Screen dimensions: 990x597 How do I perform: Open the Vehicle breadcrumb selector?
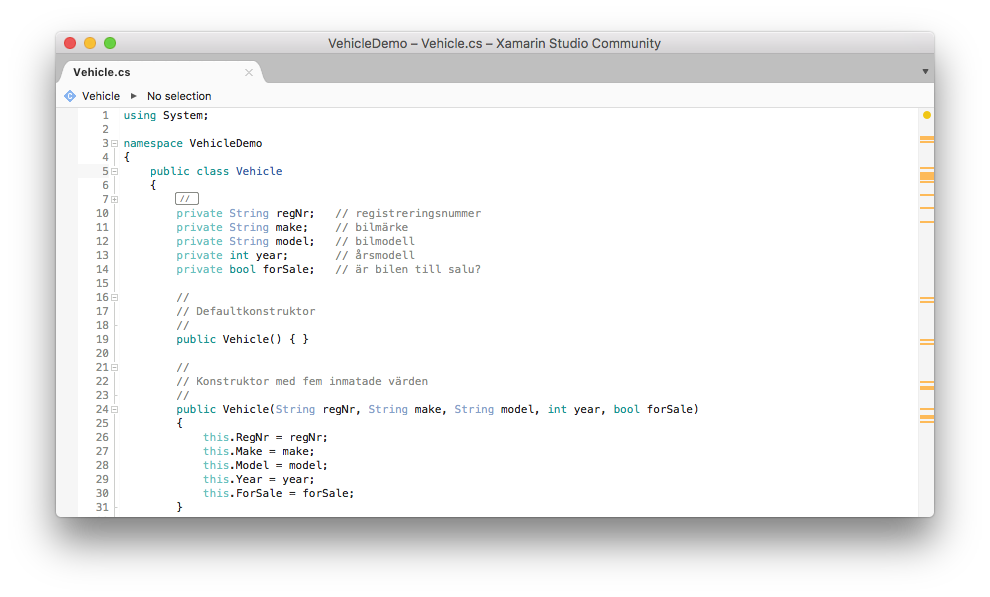[x=100, y=96]
